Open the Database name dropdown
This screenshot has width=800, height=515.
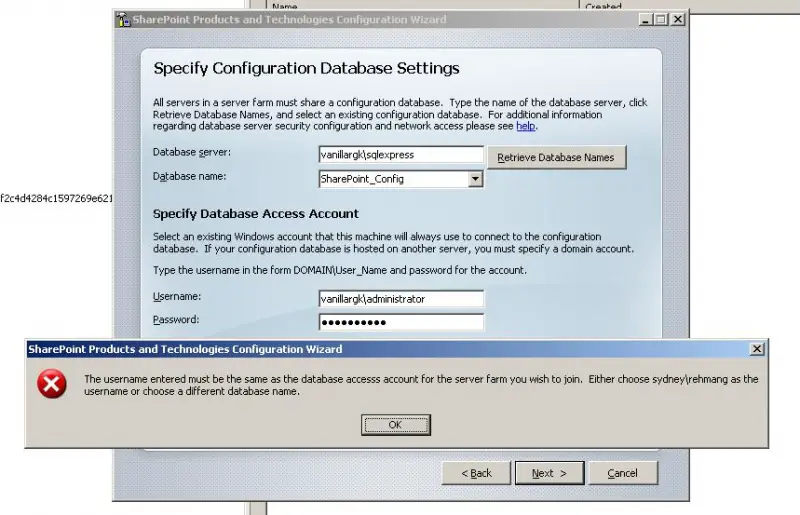[x=475, y=179]
